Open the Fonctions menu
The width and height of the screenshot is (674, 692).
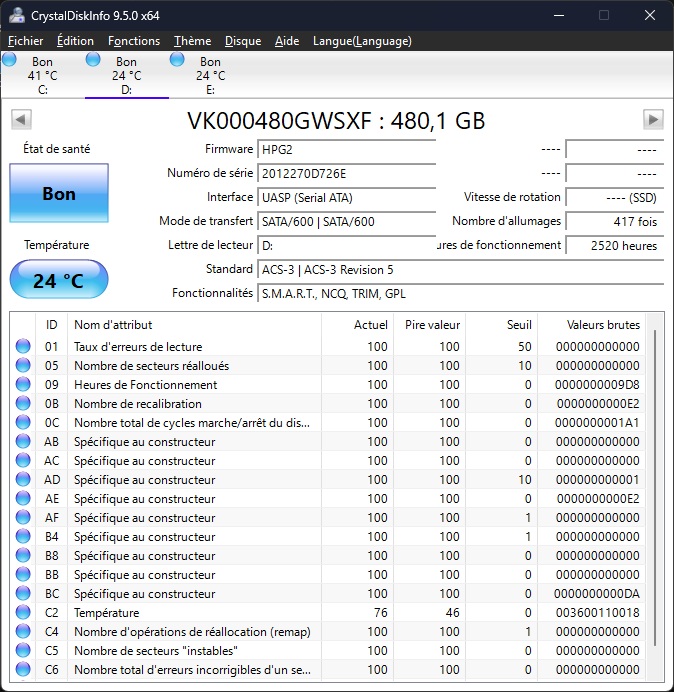pyautogui.click(x=134, y=41)
